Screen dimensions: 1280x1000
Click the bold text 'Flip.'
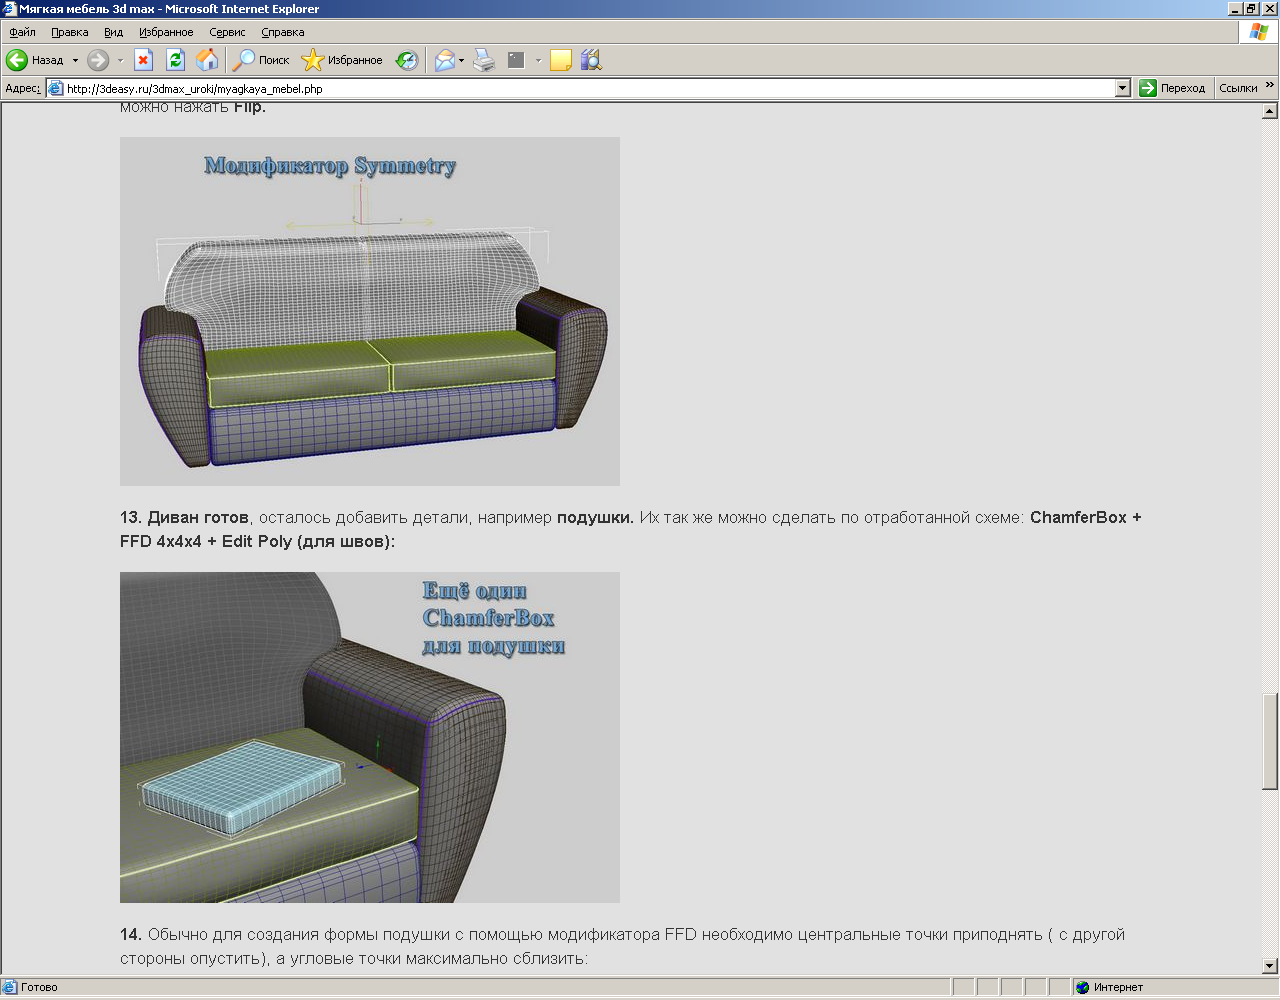point(250,107)
